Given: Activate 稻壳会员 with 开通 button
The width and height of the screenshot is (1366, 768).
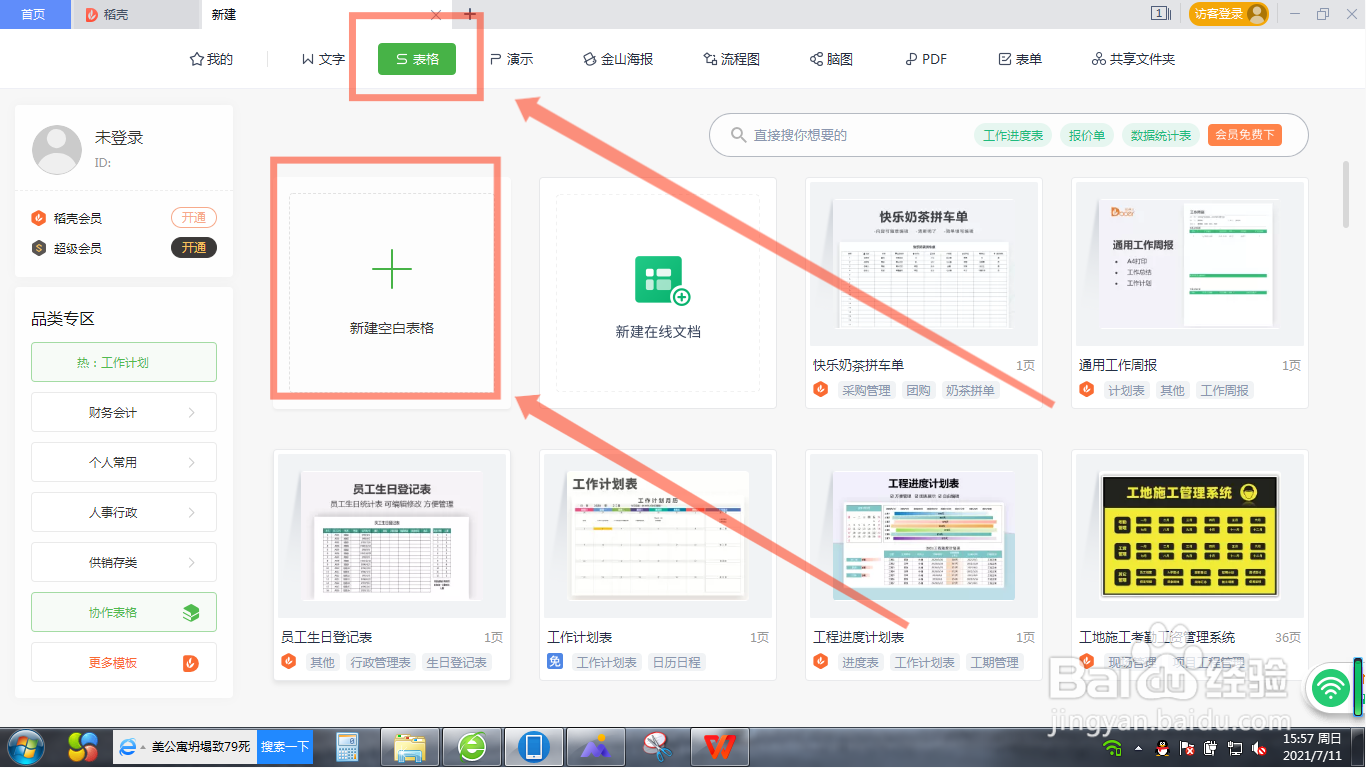Looking at the screenshot, I should click(194, 218).
